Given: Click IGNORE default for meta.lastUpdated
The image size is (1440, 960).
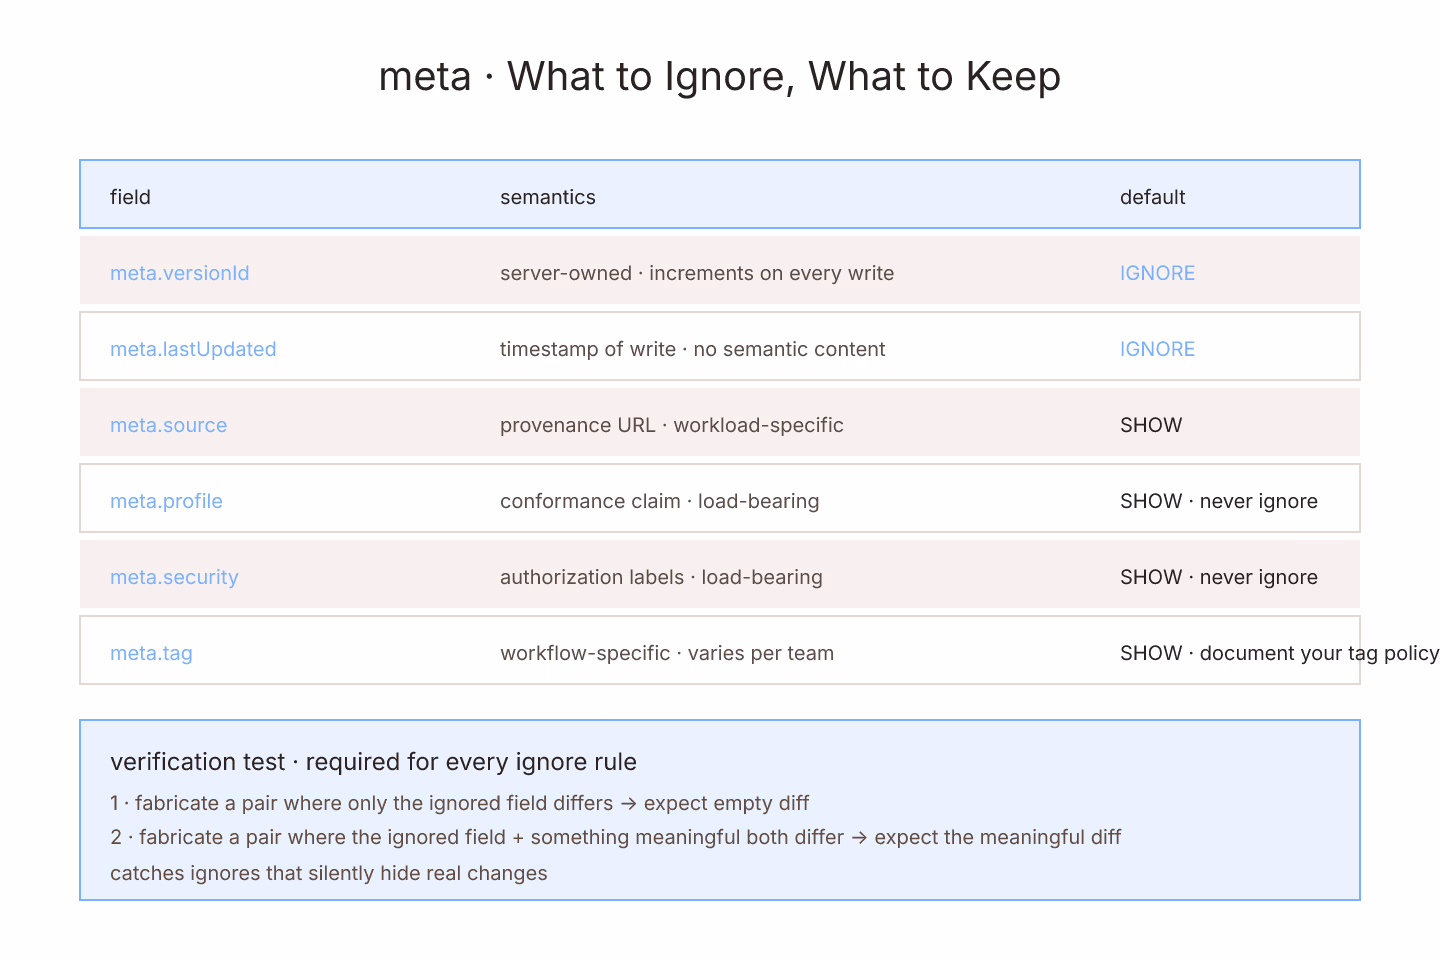Looking at the screenshot, I should pyautogui.click(x=1157, y=349).
